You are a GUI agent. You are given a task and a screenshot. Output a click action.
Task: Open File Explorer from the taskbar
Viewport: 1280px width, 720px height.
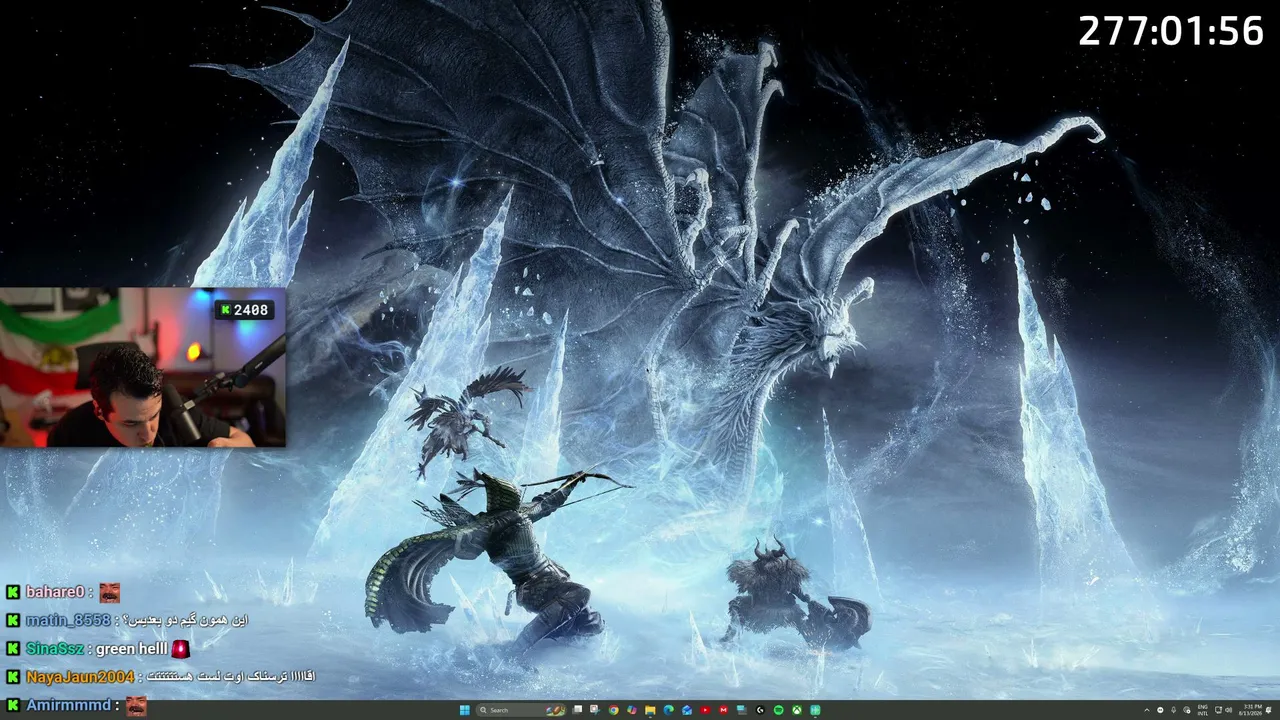click(x=650, y=710)
